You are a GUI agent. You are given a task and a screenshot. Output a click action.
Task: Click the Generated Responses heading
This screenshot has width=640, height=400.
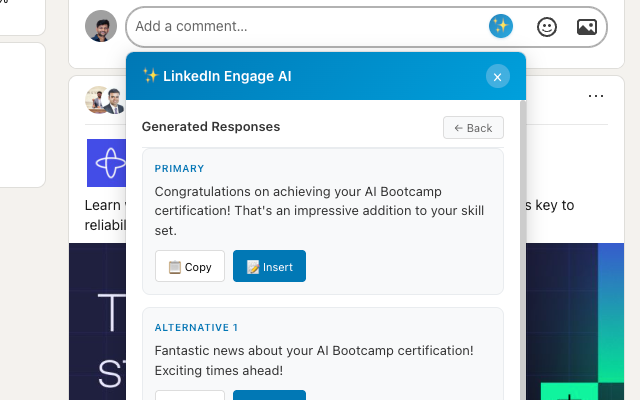pyautogui.click(x=211, y=127)
